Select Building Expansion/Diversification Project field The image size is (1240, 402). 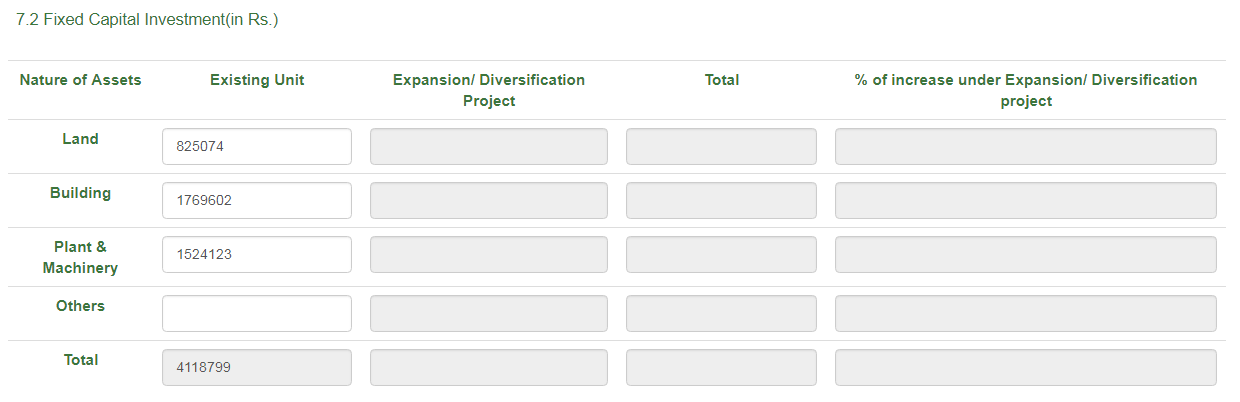tap(488, 200)
